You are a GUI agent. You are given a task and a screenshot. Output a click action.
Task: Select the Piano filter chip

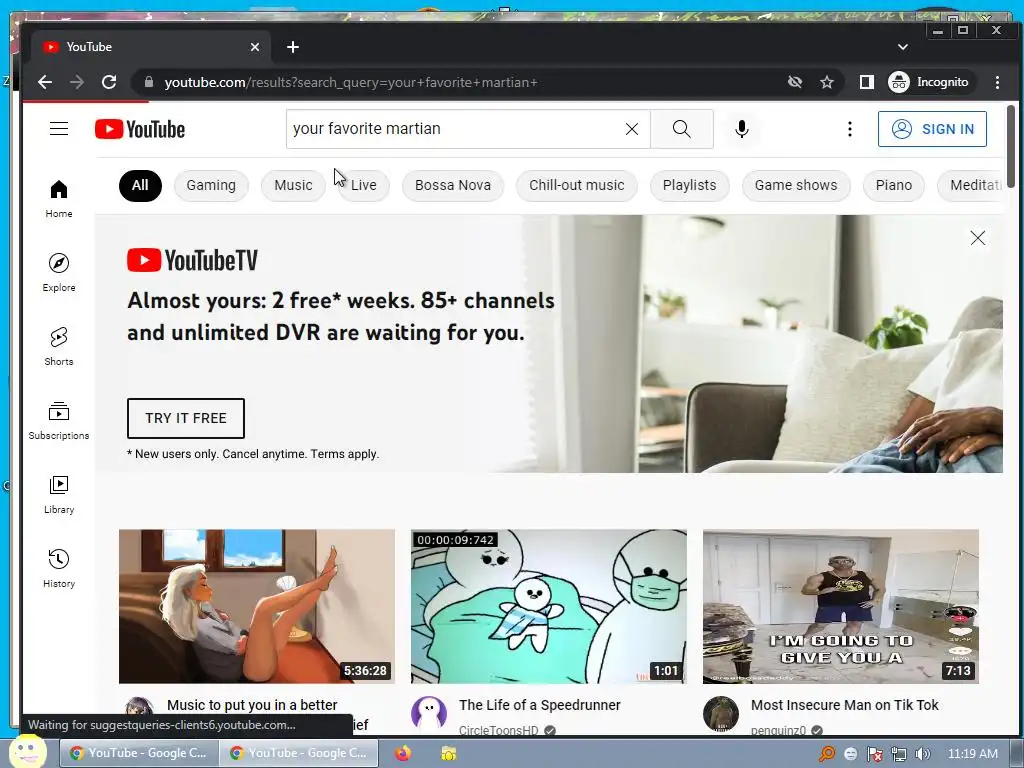(893, 185)
